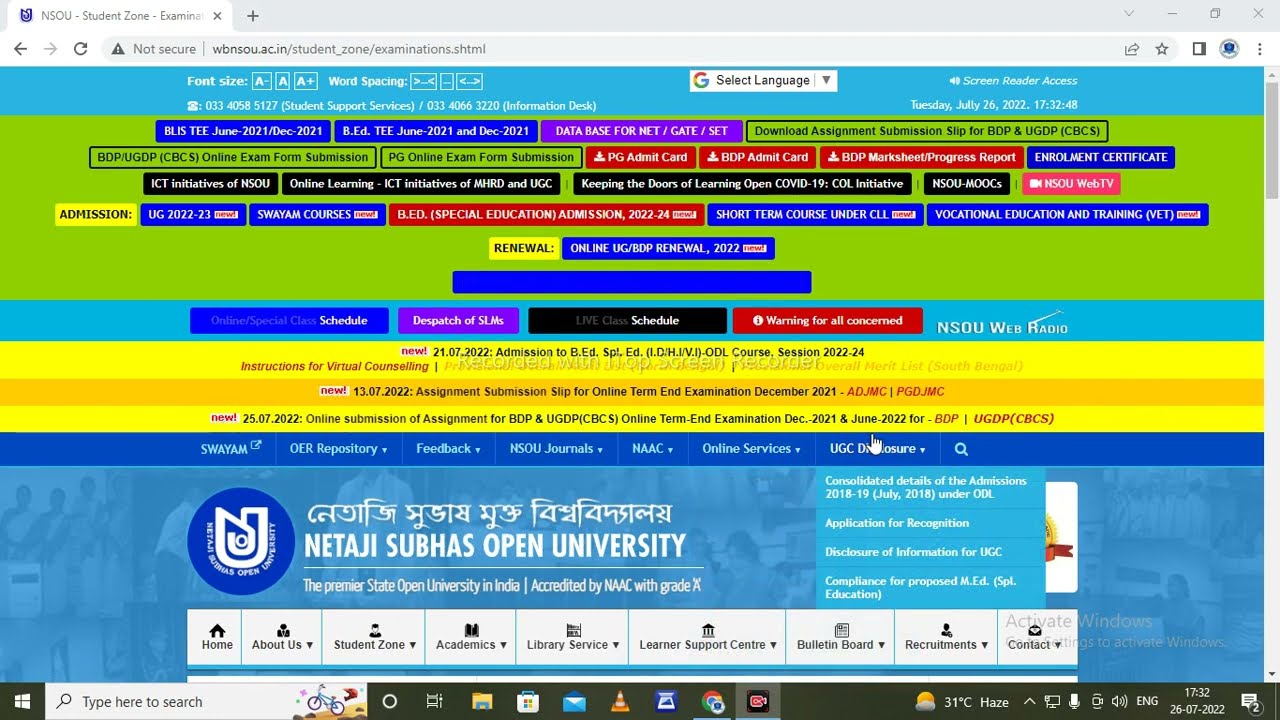Screen dimensions: 1280x720
Task: Open UG 2022-23 admission link
Action: click(x=193, y=214)
